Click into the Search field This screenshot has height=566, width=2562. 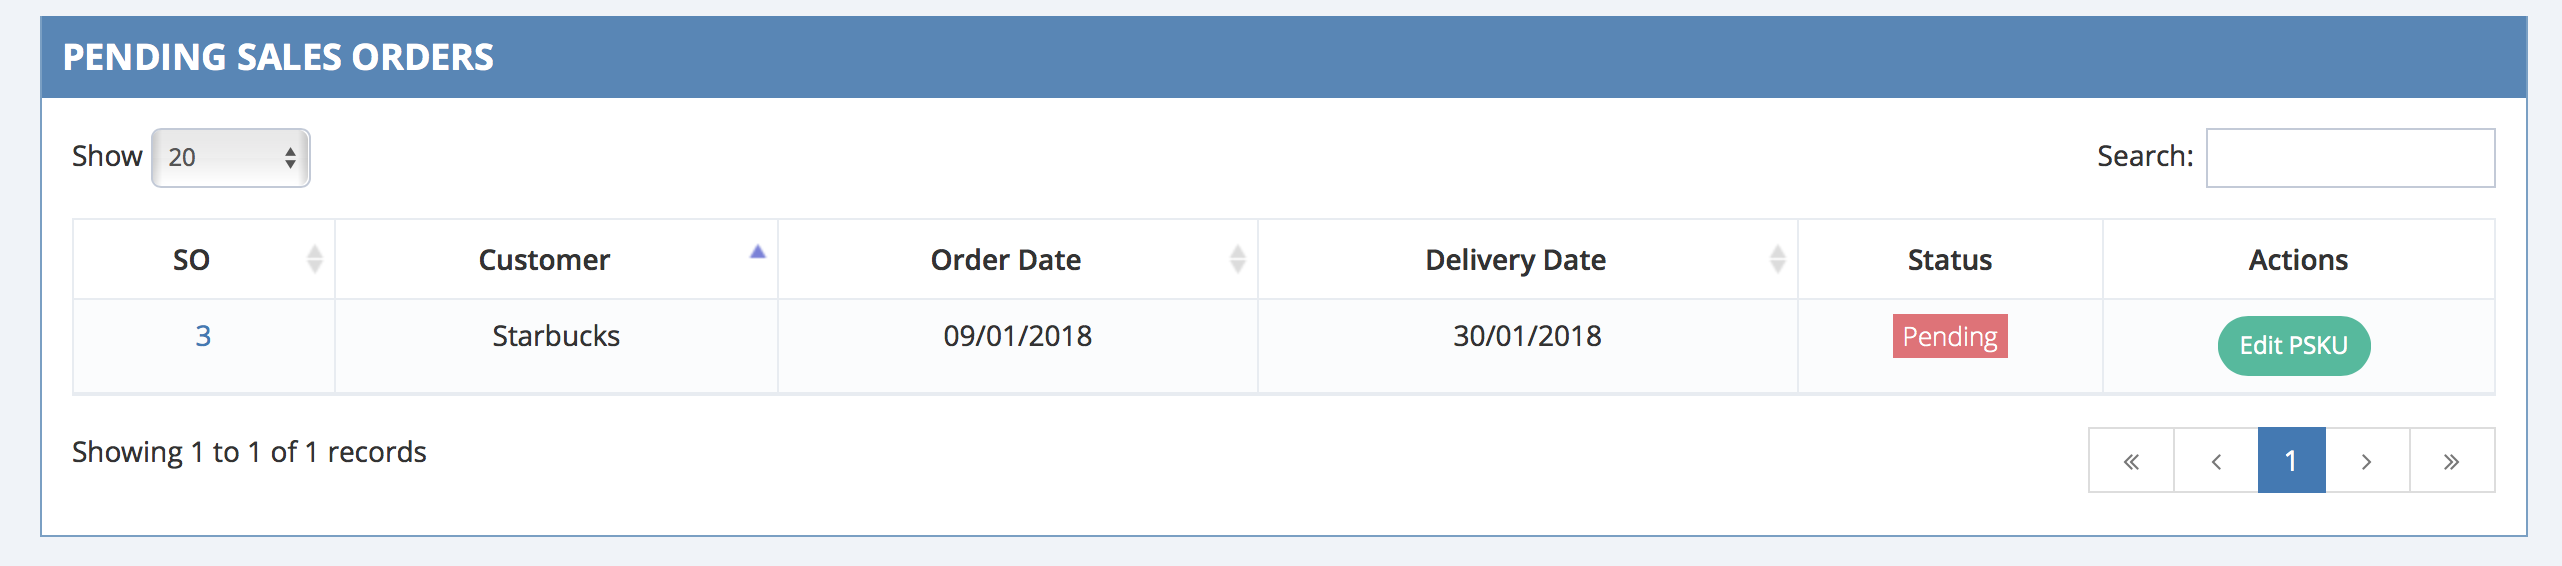2350,158
